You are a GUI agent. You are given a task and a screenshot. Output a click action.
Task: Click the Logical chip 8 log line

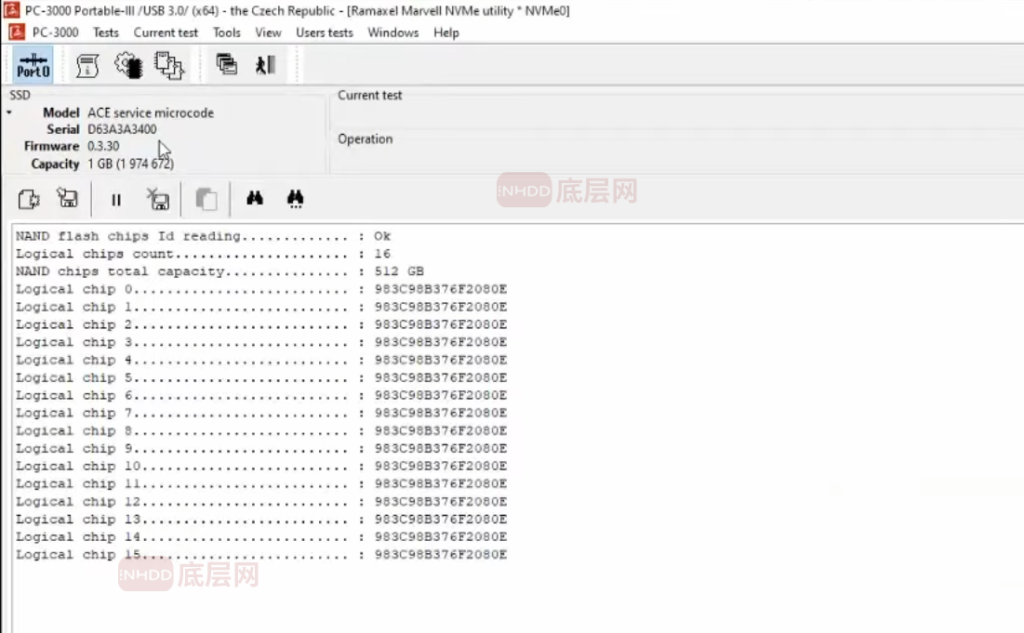click(261, 430)
